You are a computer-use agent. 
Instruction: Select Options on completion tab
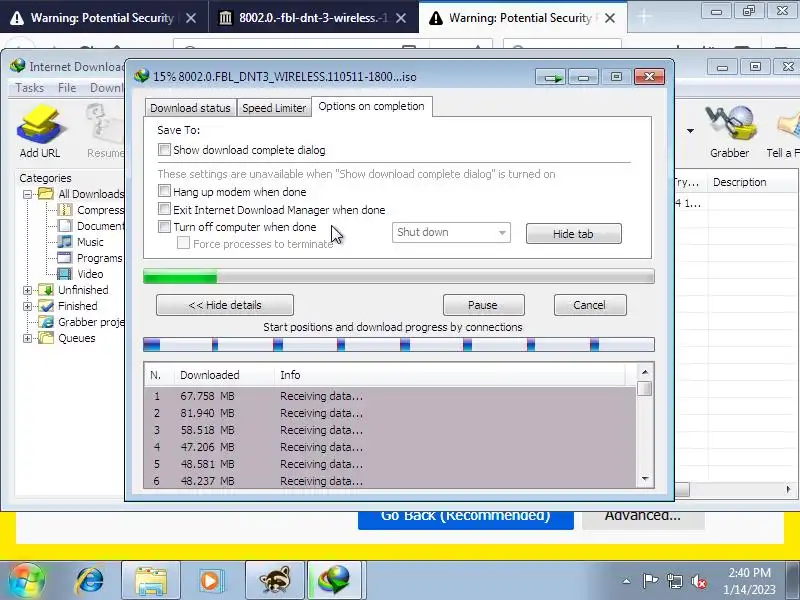[x=371, y=106]
